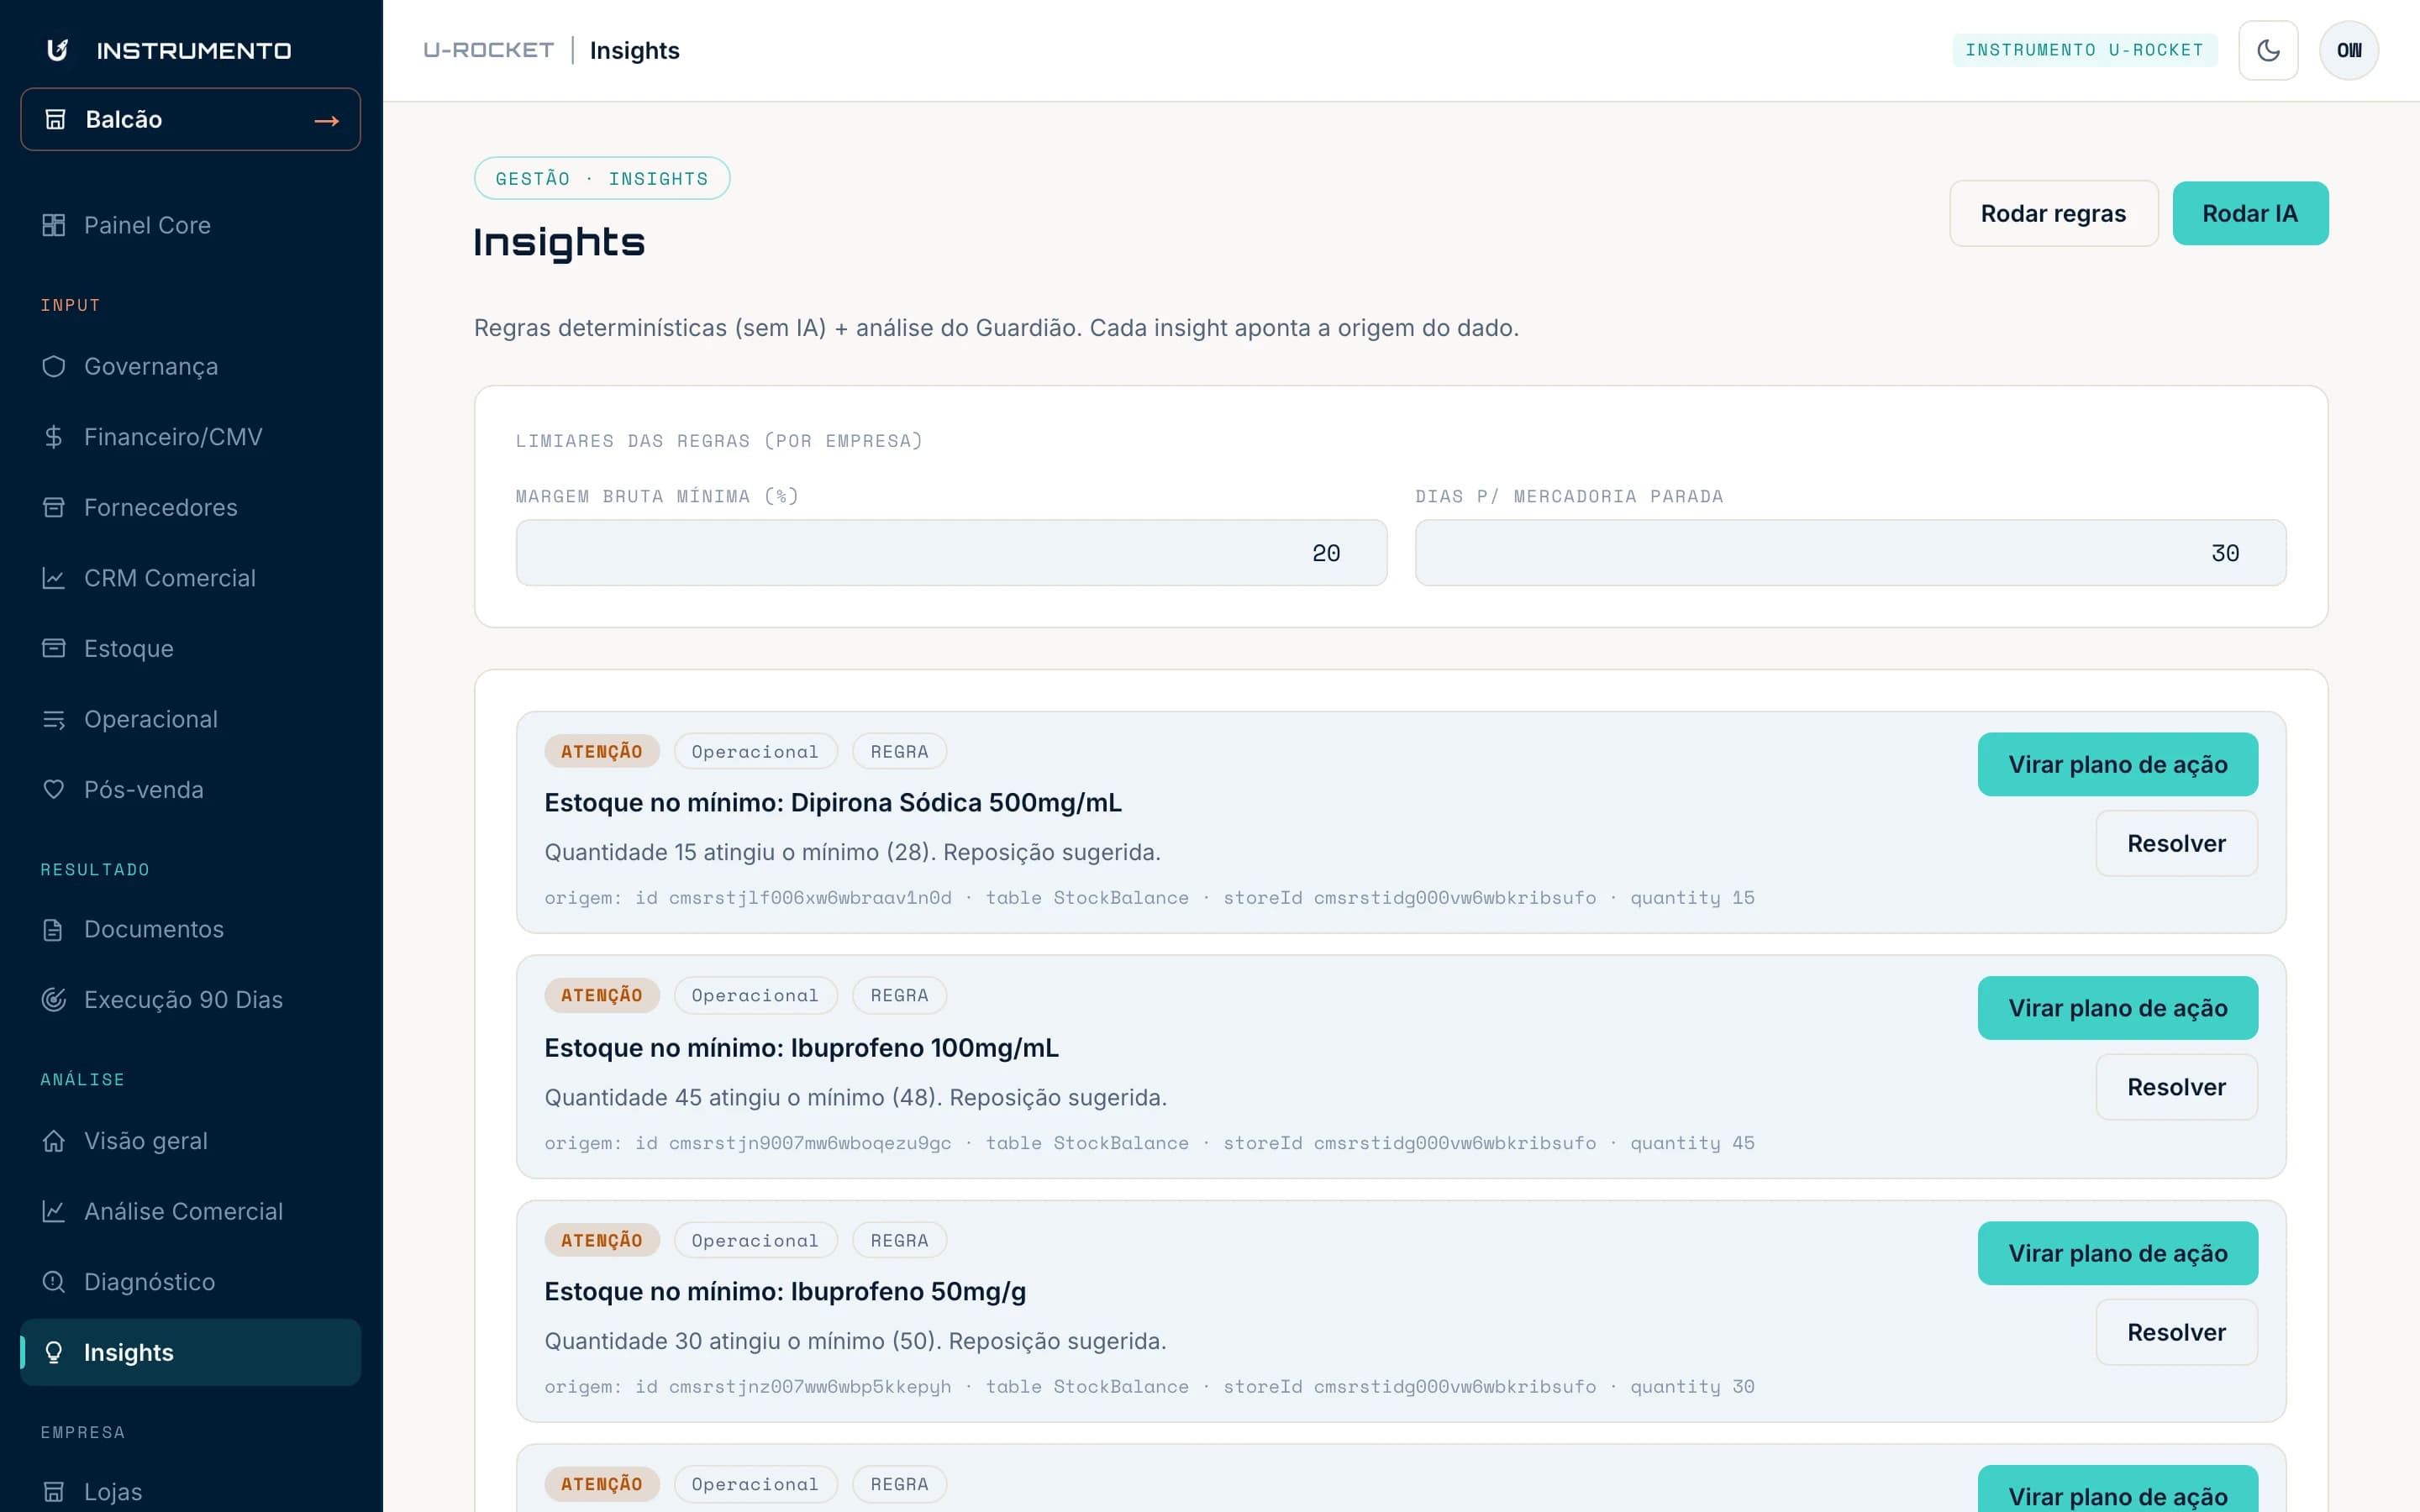
Task: Click the Lojas store icon
Action: (54, 1492)
